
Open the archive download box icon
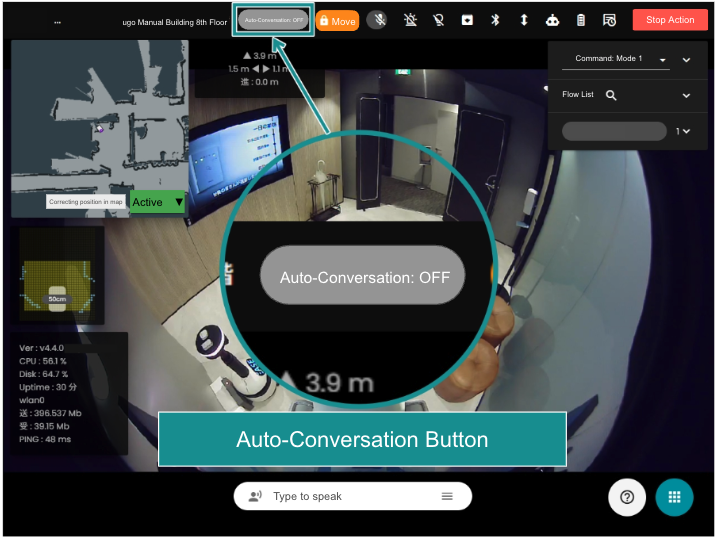(467, 20)
